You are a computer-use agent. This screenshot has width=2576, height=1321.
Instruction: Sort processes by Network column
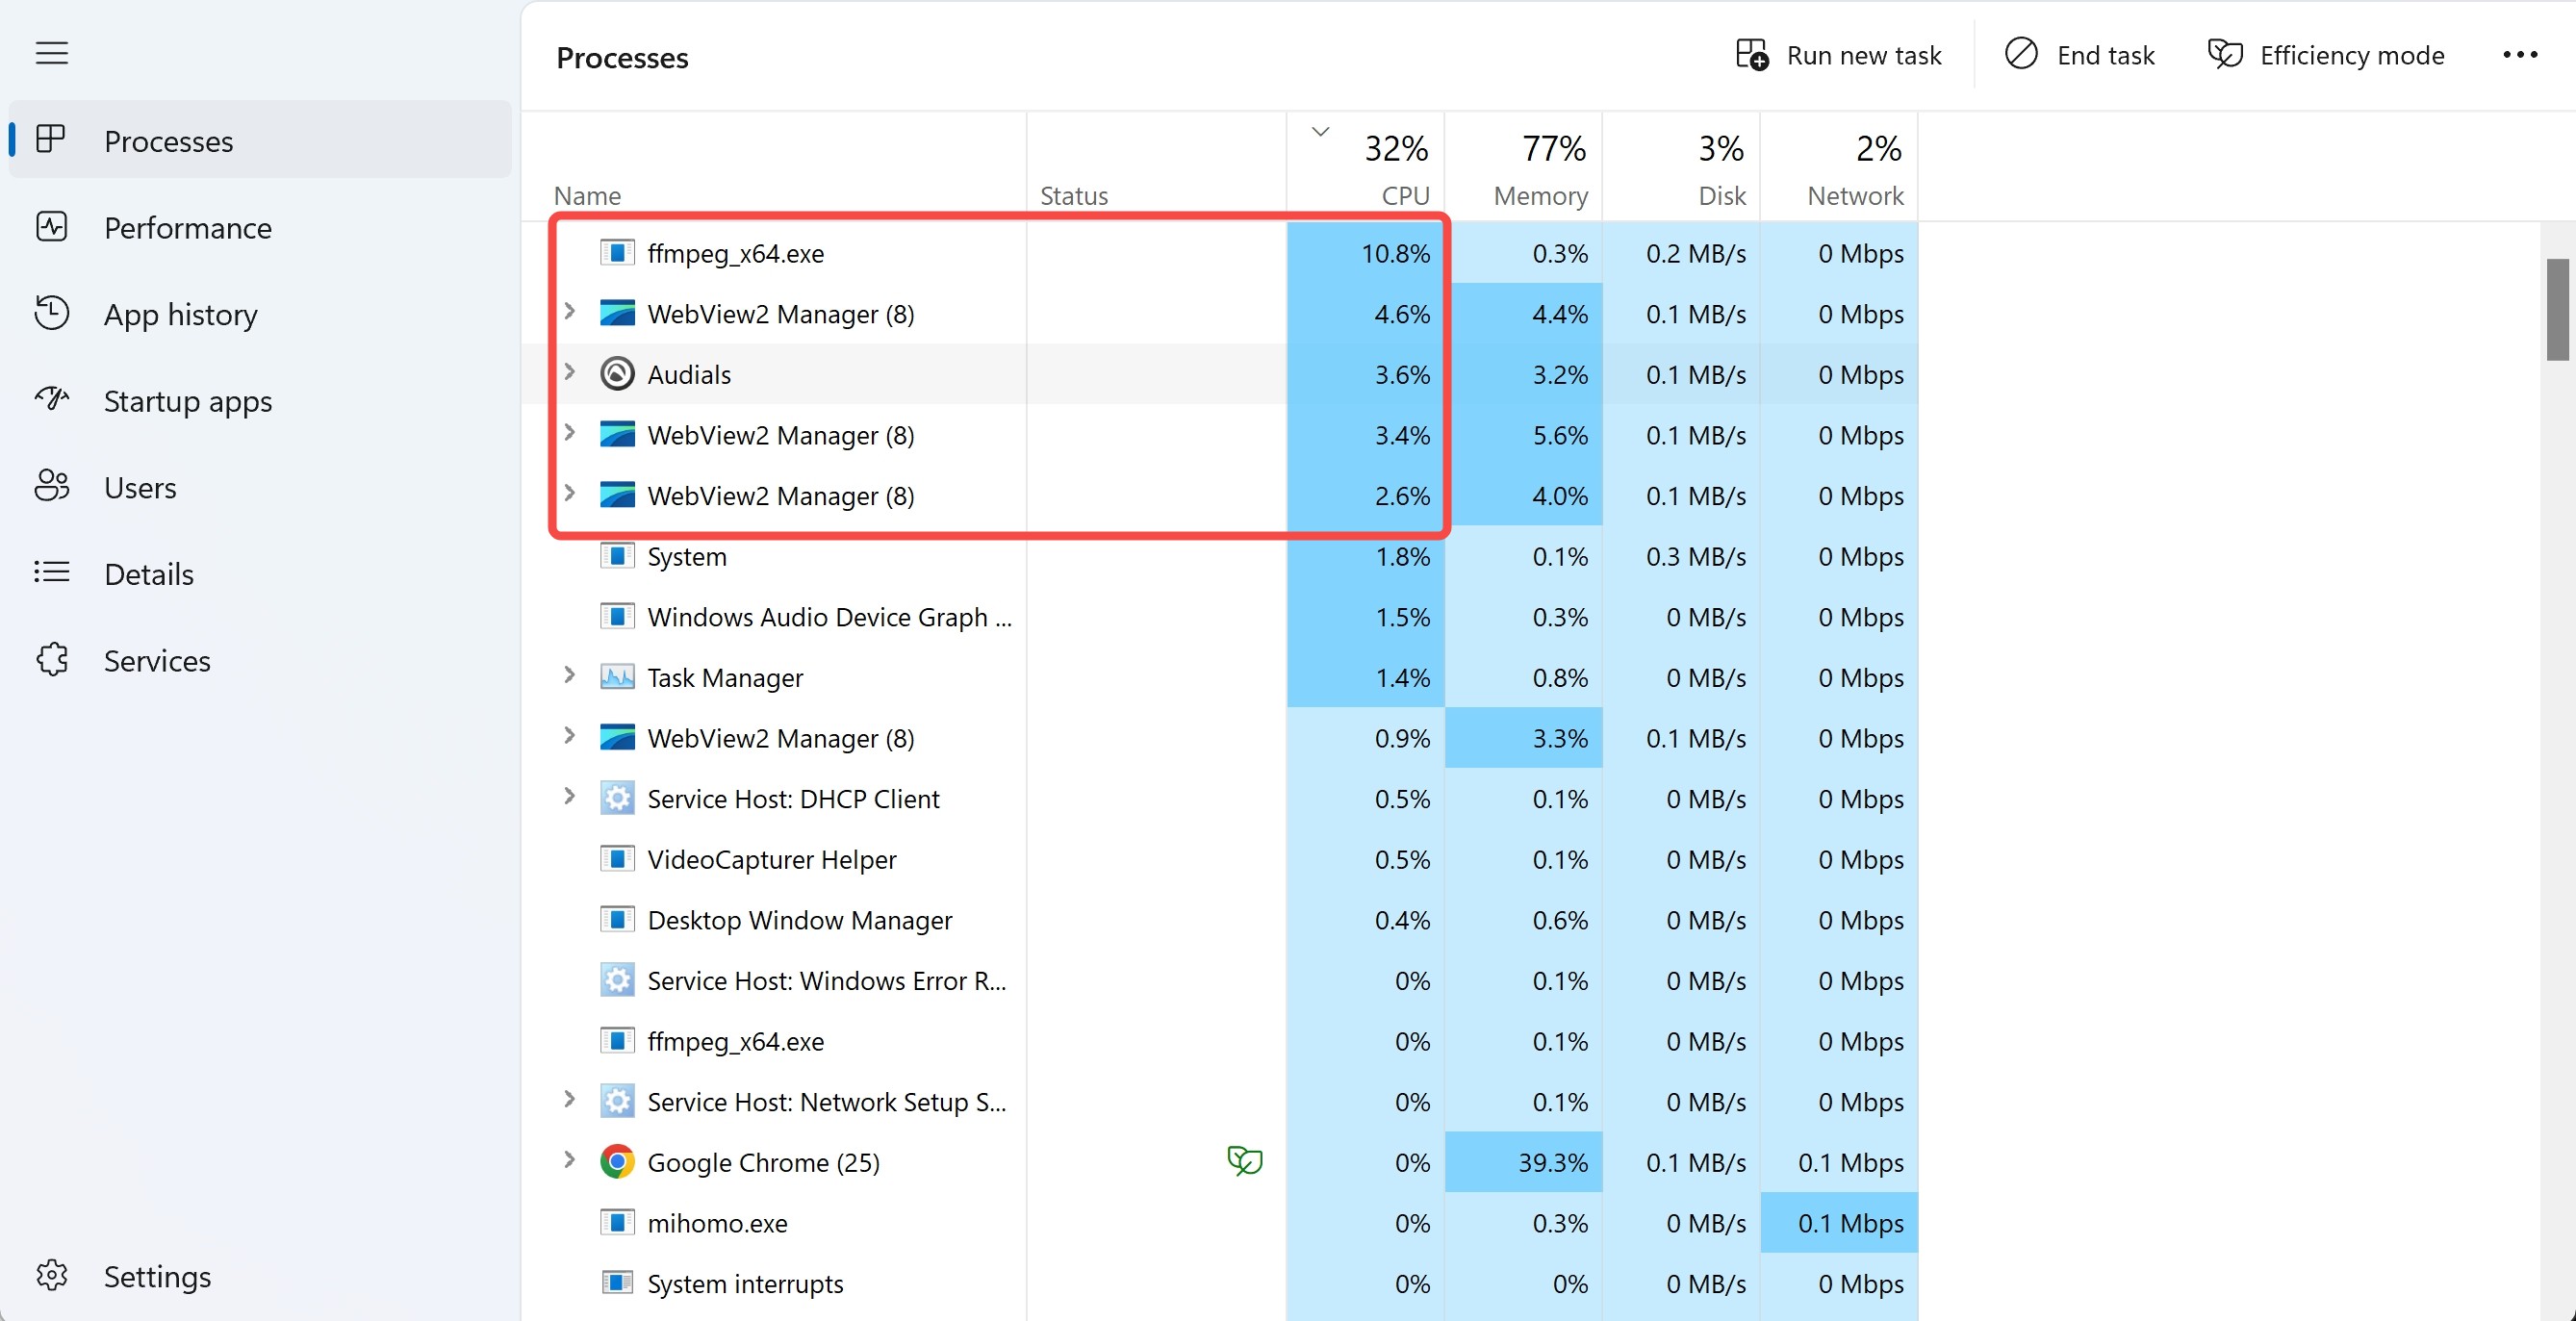click(1839, 166)
